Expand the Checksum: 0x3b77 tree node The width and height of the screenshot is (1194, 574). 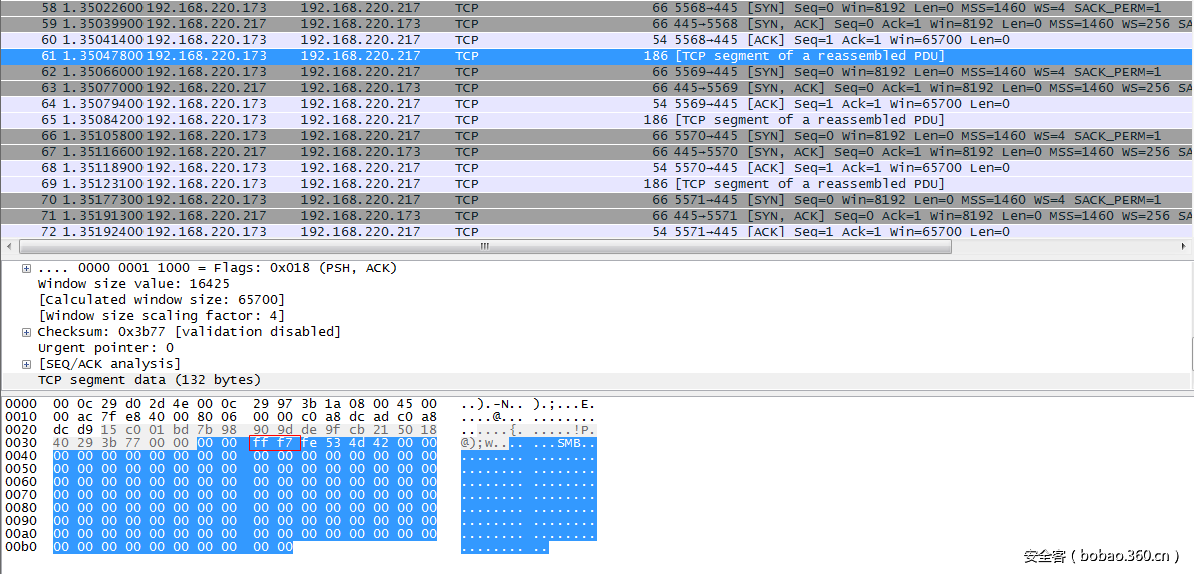tap(26, 332)
